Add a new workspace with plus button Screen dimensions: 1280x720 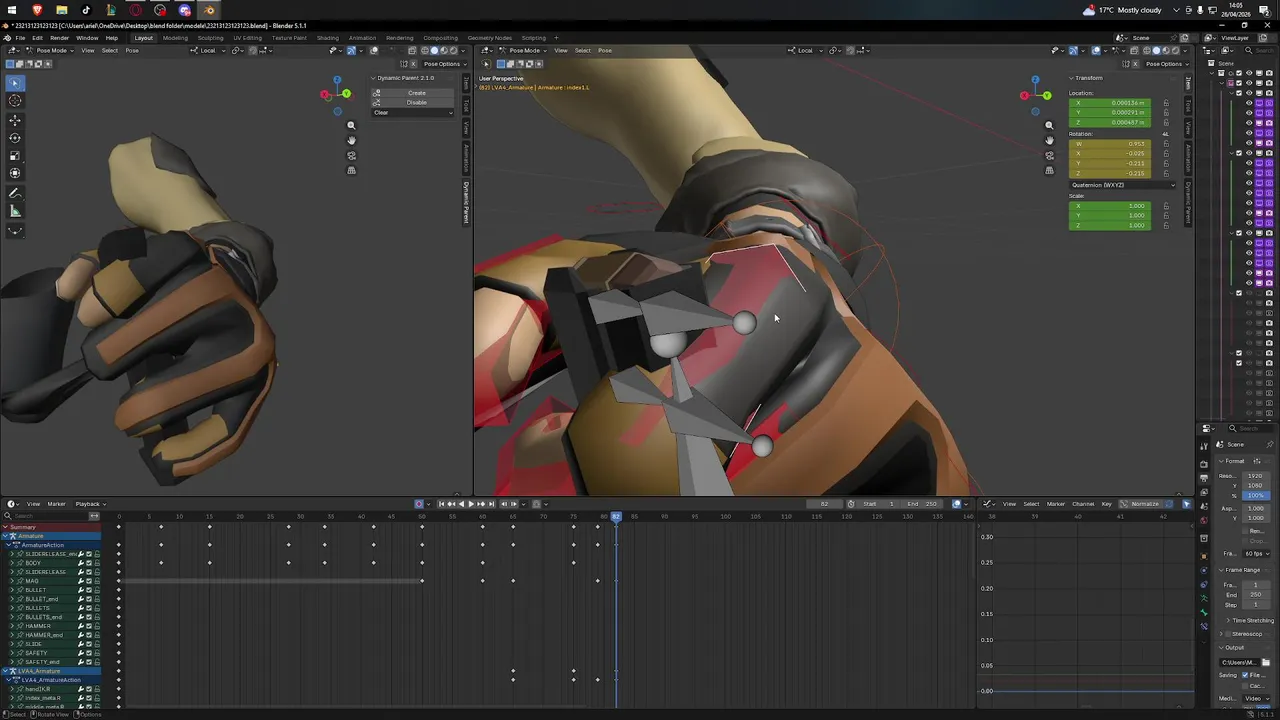558,38
